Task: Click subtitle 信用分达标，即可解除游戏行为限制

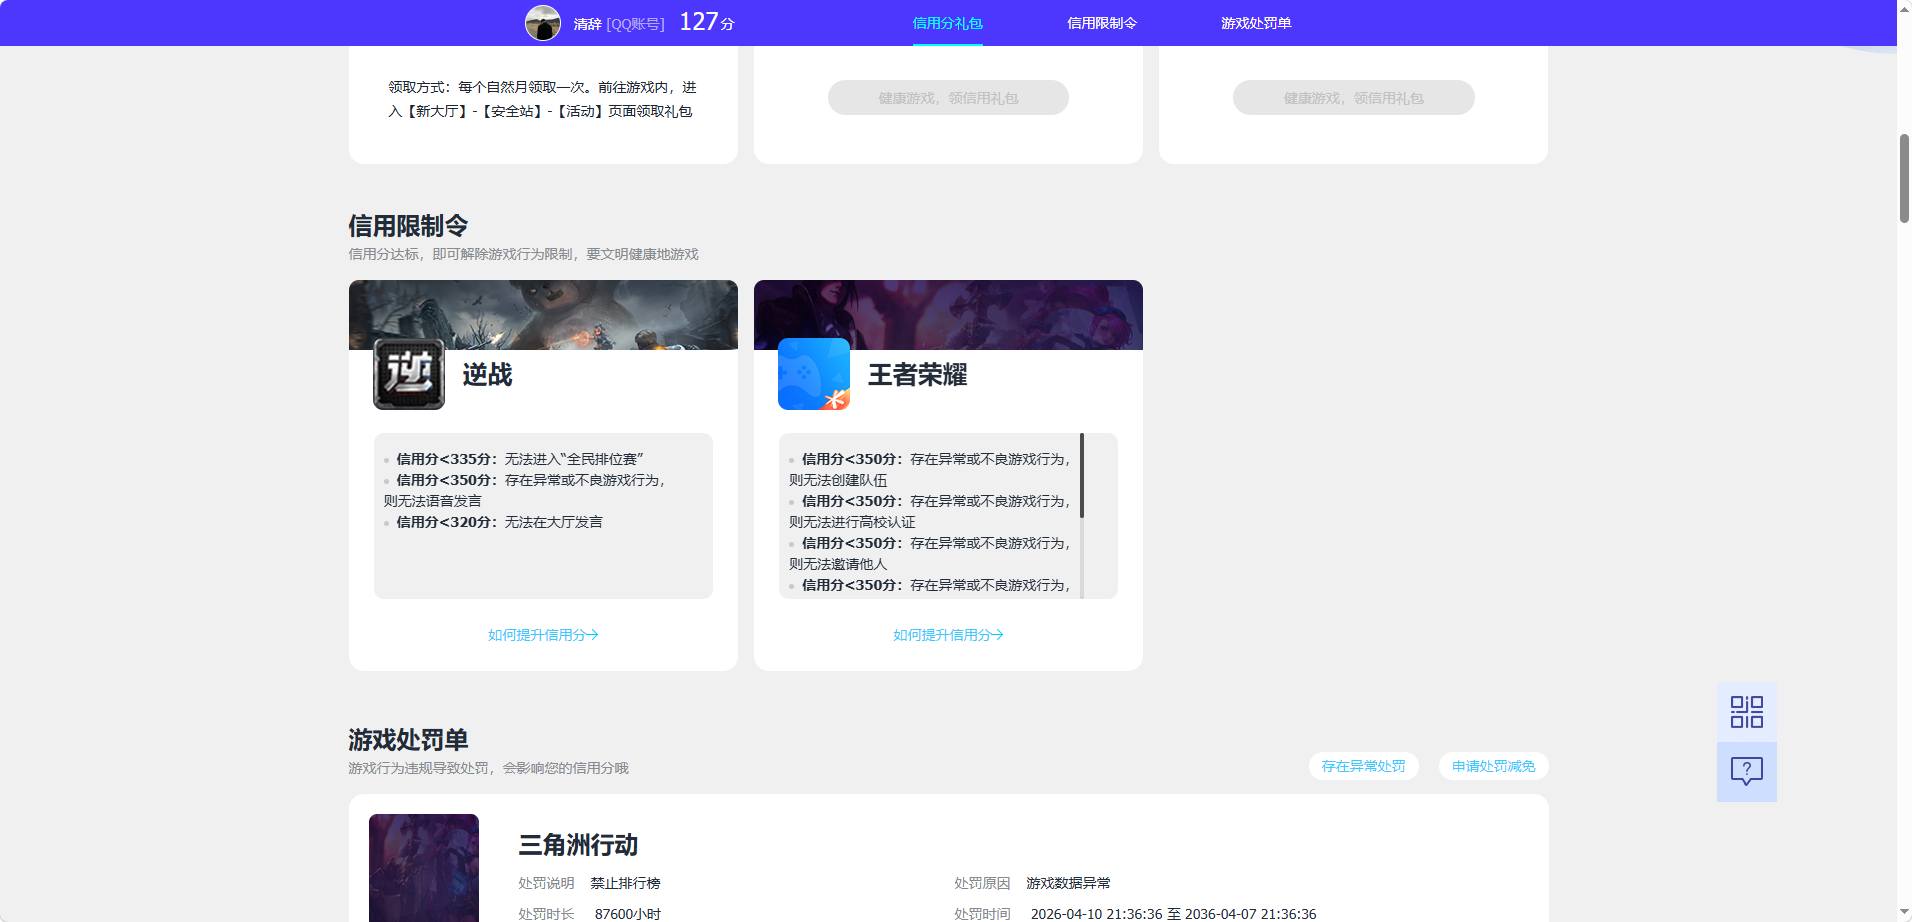Action: 523,254
